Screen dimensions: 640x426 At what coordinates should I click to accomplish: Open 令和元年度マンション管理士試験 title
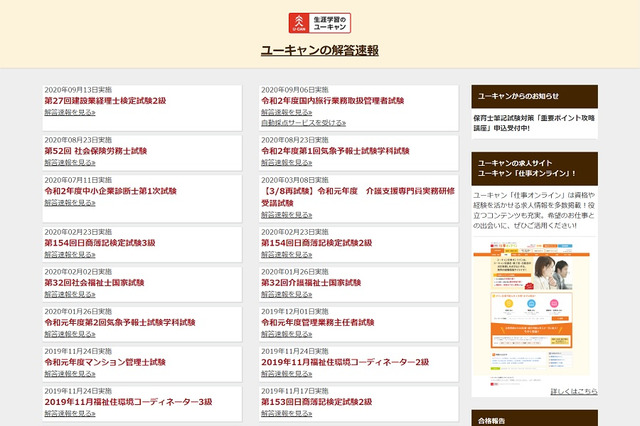105,362
